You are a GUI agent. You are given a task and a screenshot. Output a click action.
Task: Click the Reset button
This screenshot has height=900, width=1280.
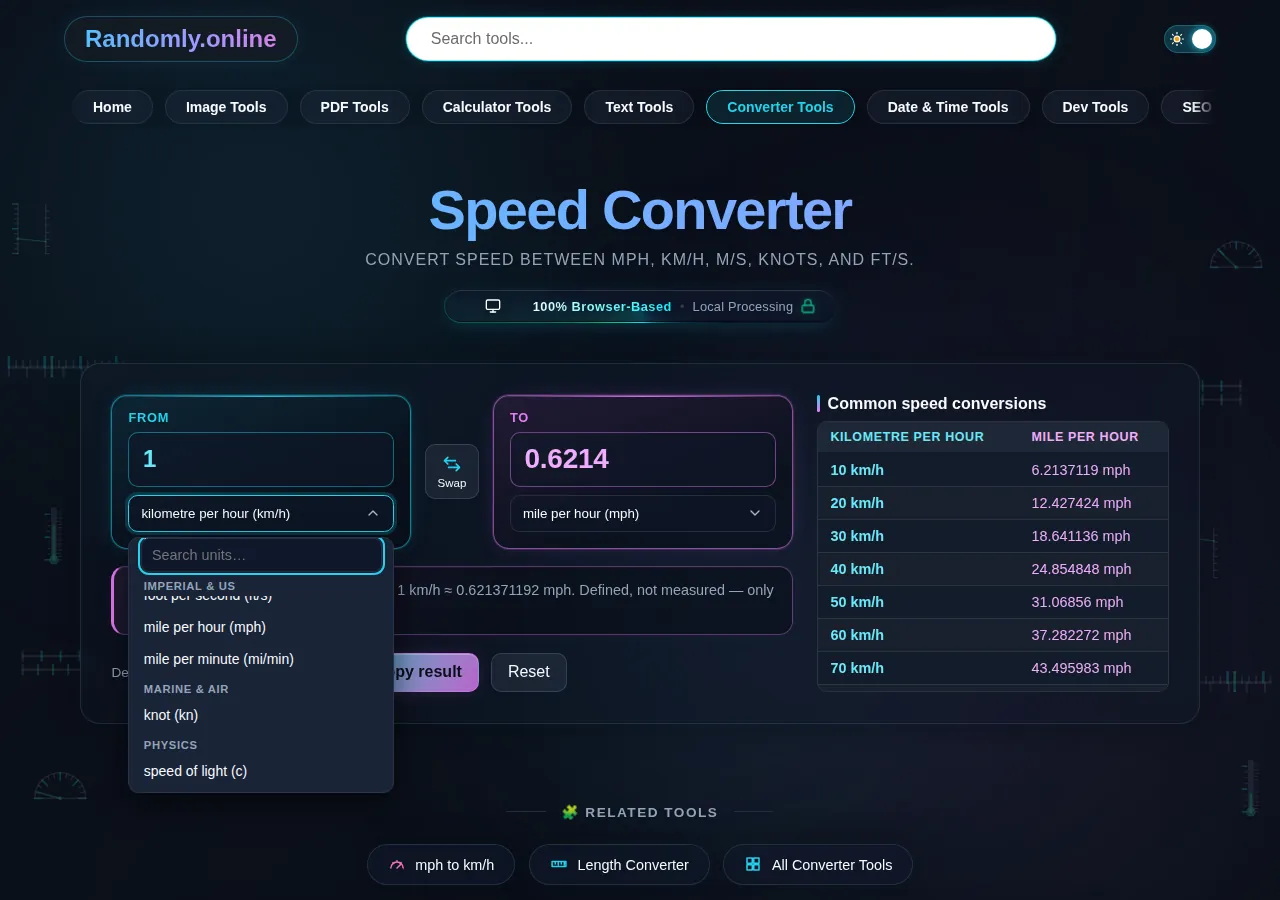point(529,672)
